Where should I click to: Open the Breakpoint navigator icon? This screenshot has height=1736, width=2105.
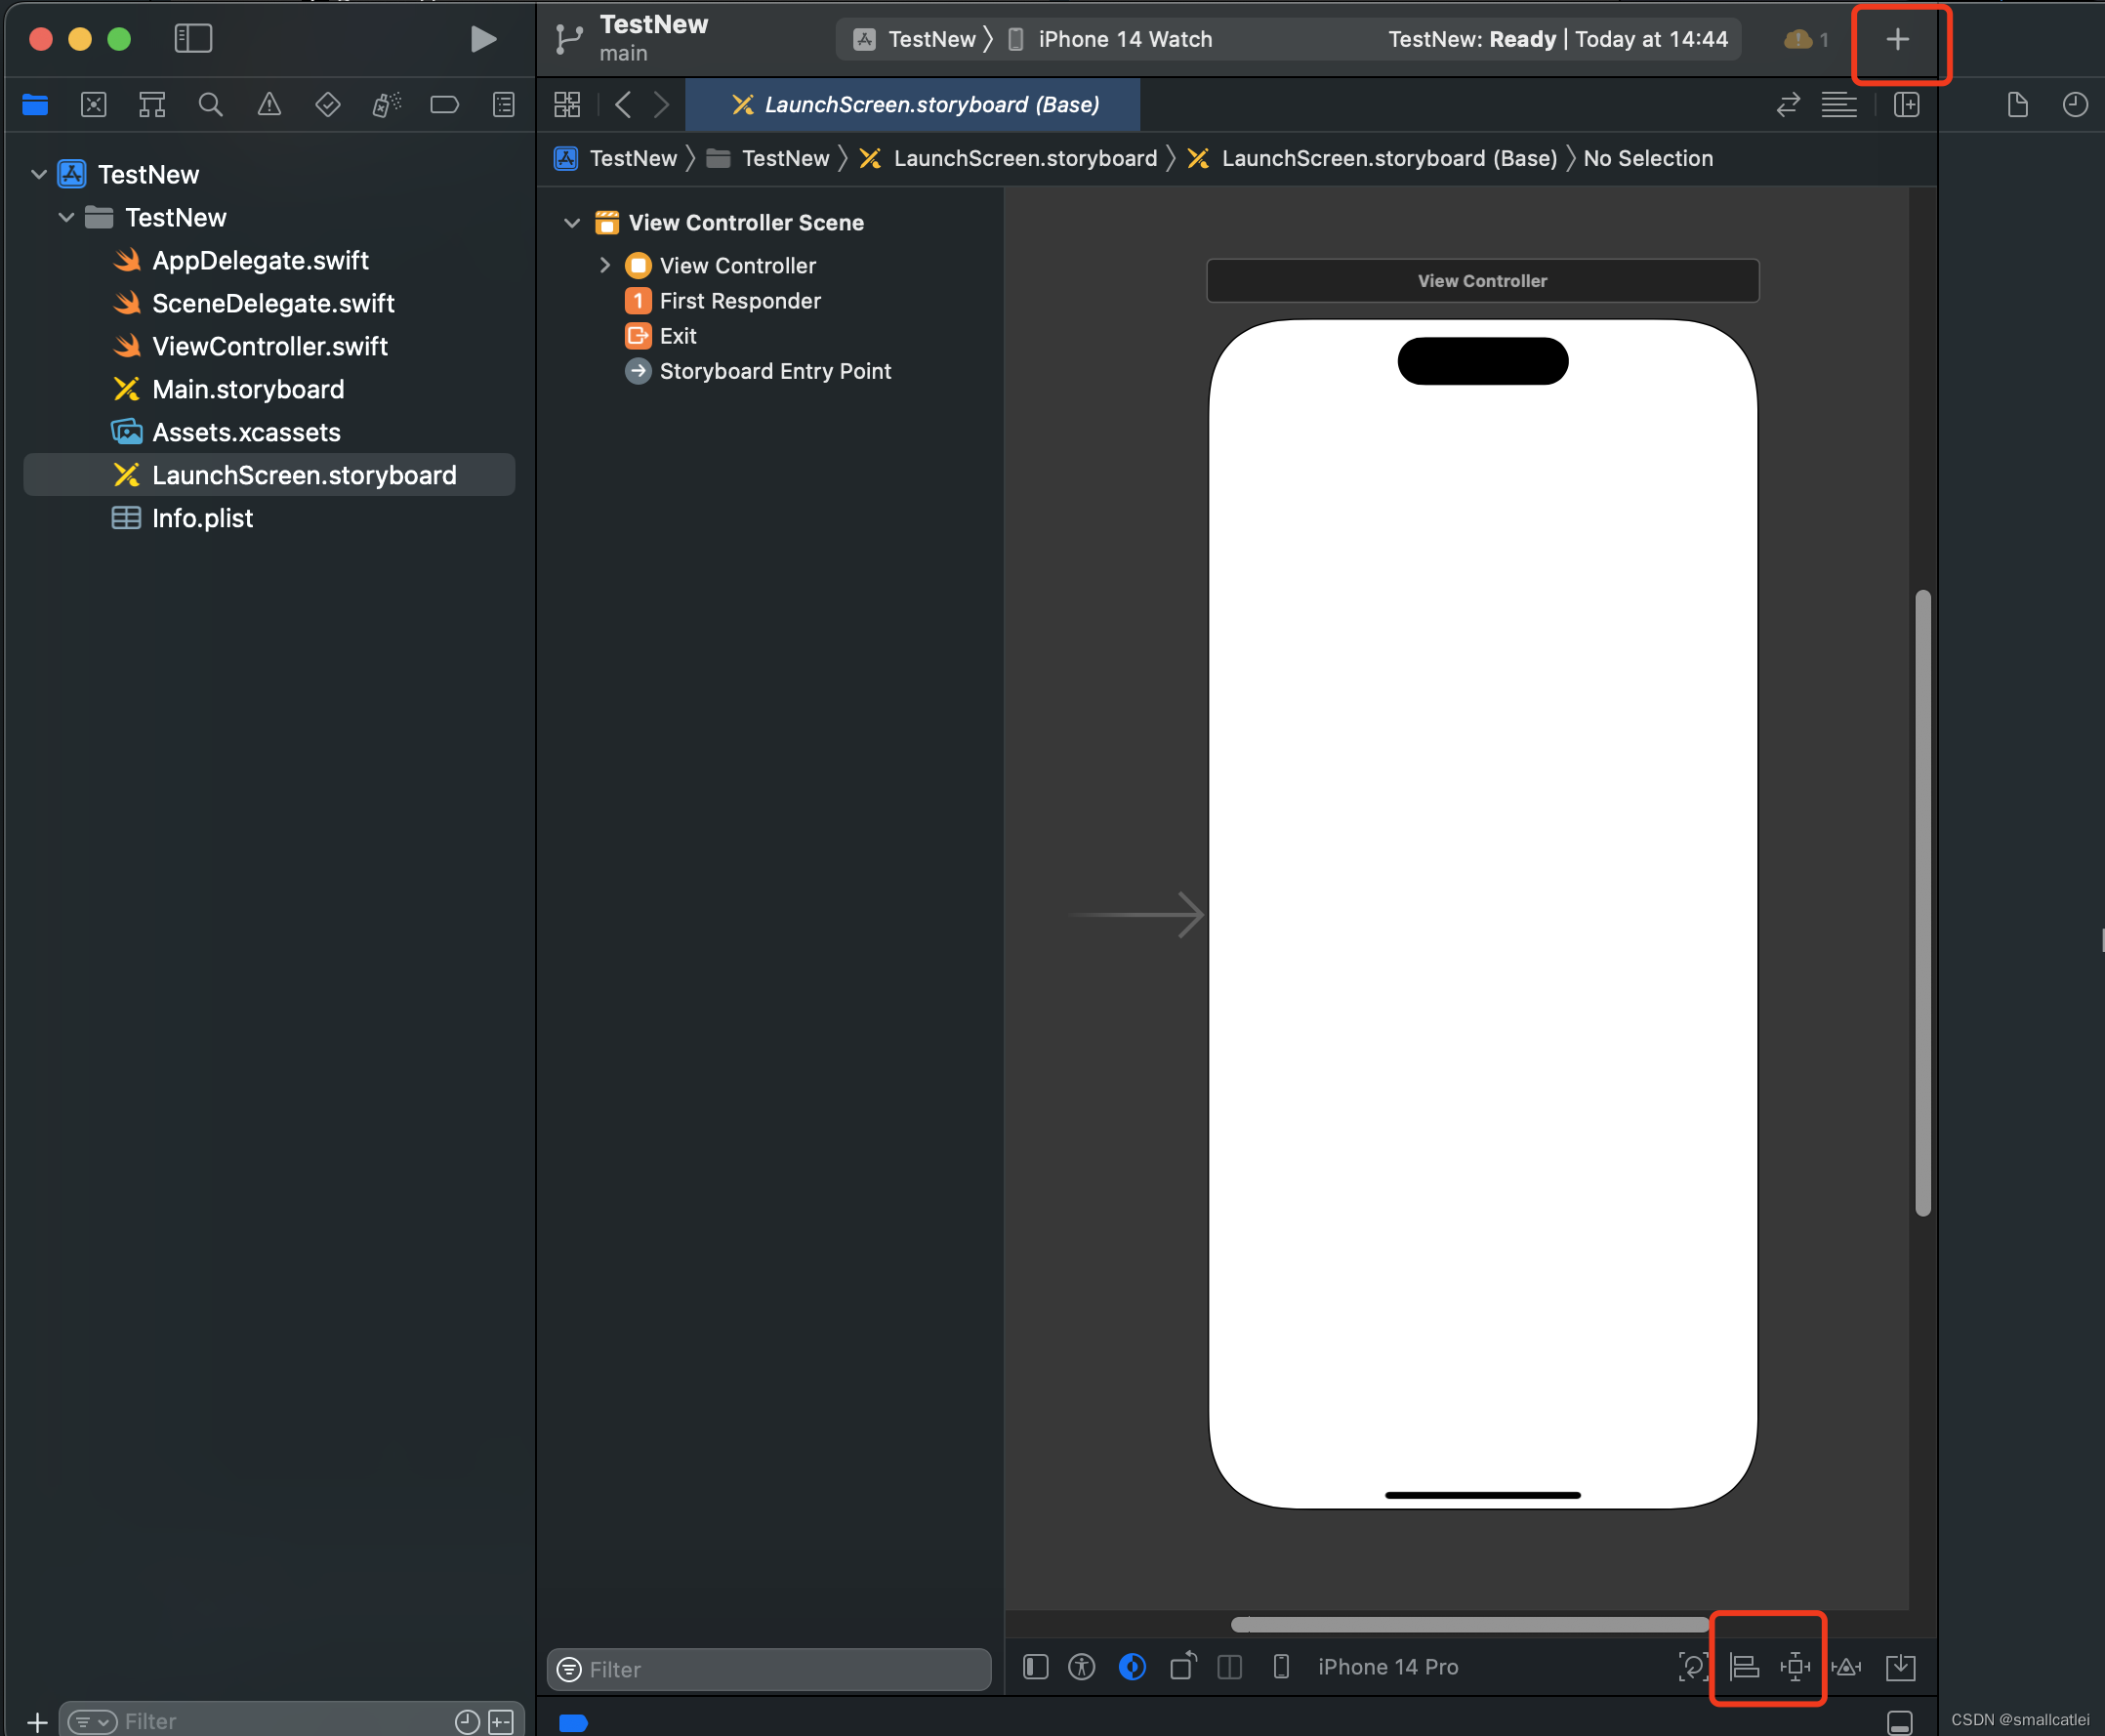(444, 105)
